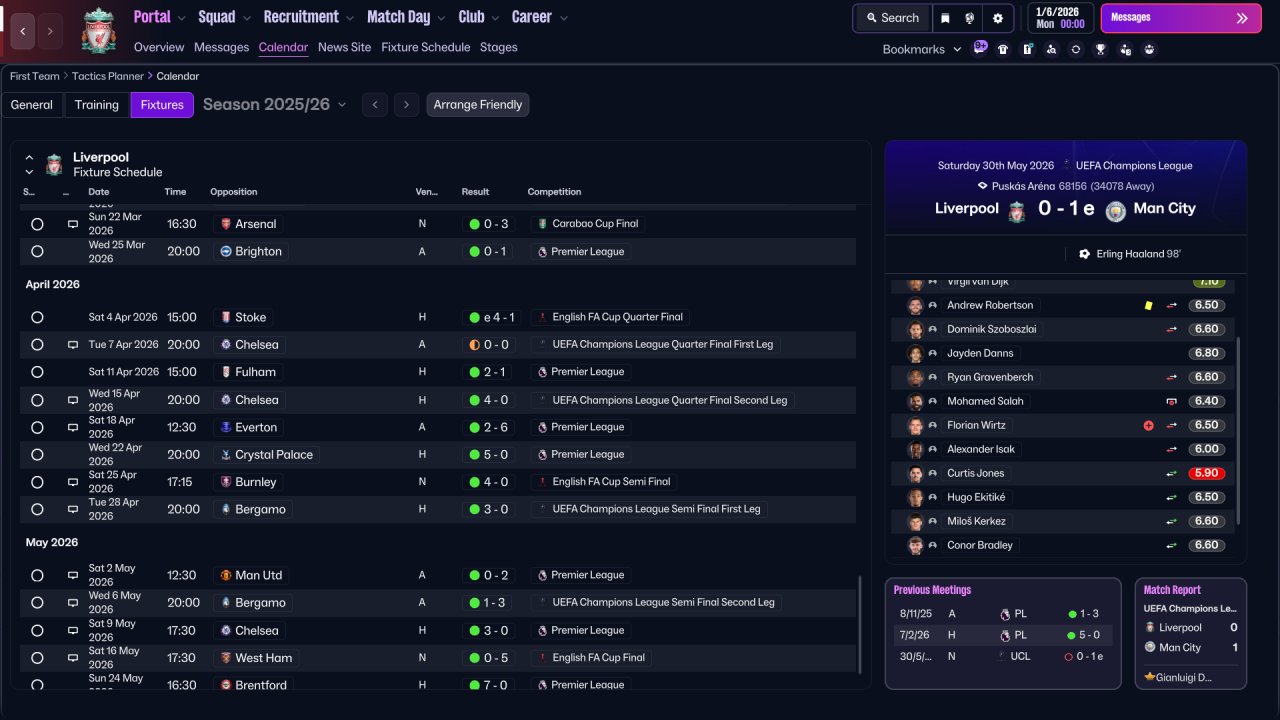The width and height of the screenshot is (1280, 720).
Task: Click the purple Messages continue button
Action: tap(1181, 18)
